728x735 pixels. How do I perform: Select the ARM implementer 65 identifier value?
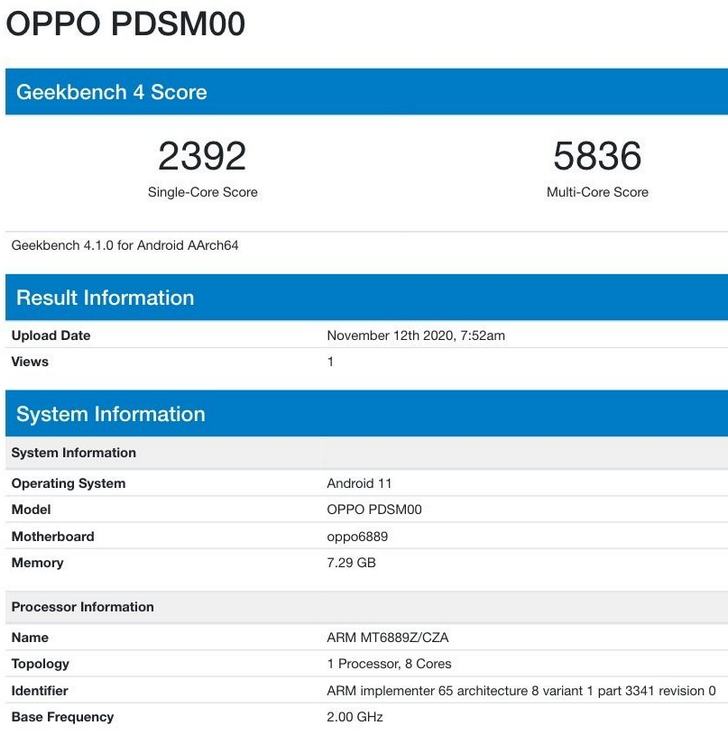521,690
